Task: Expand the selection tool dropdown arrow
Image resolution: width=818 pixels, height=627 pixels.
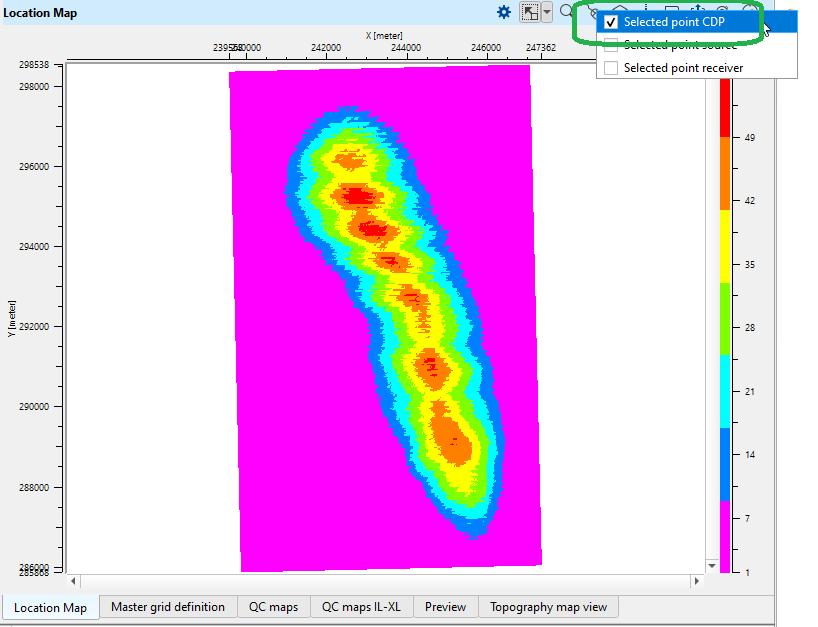Action: [x=547, y=13]
